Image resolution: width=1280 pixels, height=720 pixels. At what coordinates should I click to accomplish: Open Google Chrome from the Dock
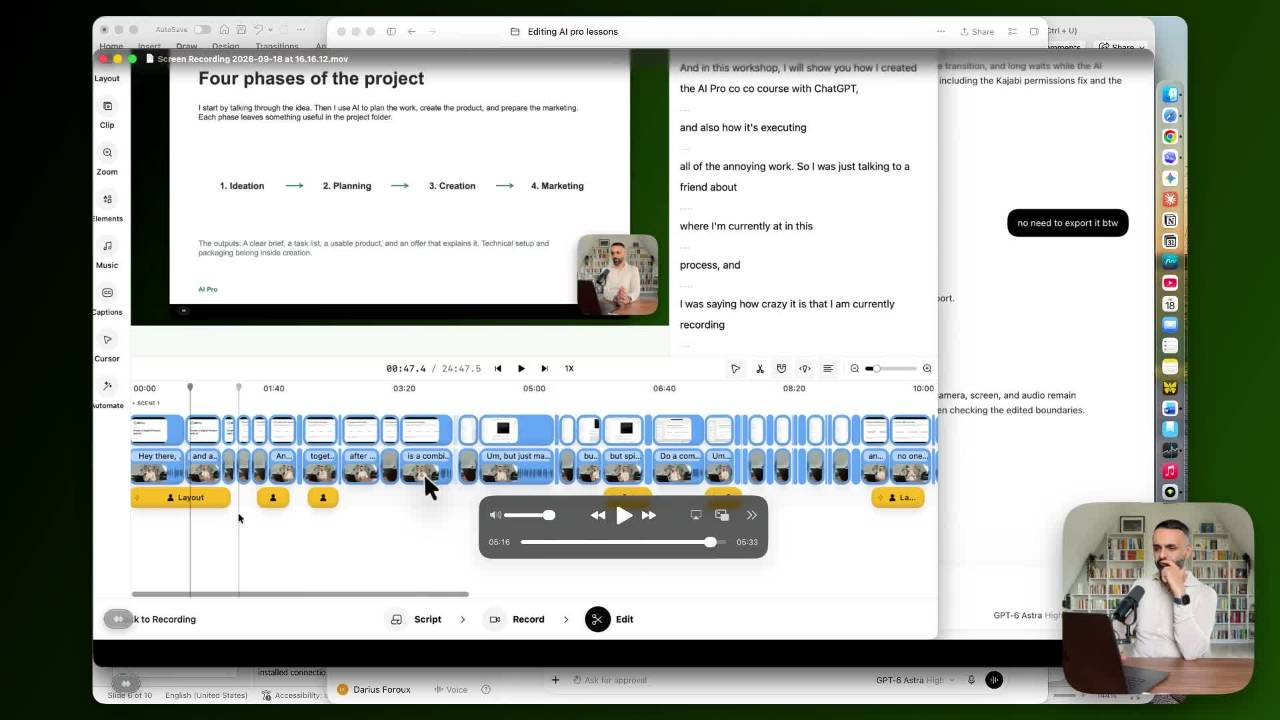(x=1170, y=136)
